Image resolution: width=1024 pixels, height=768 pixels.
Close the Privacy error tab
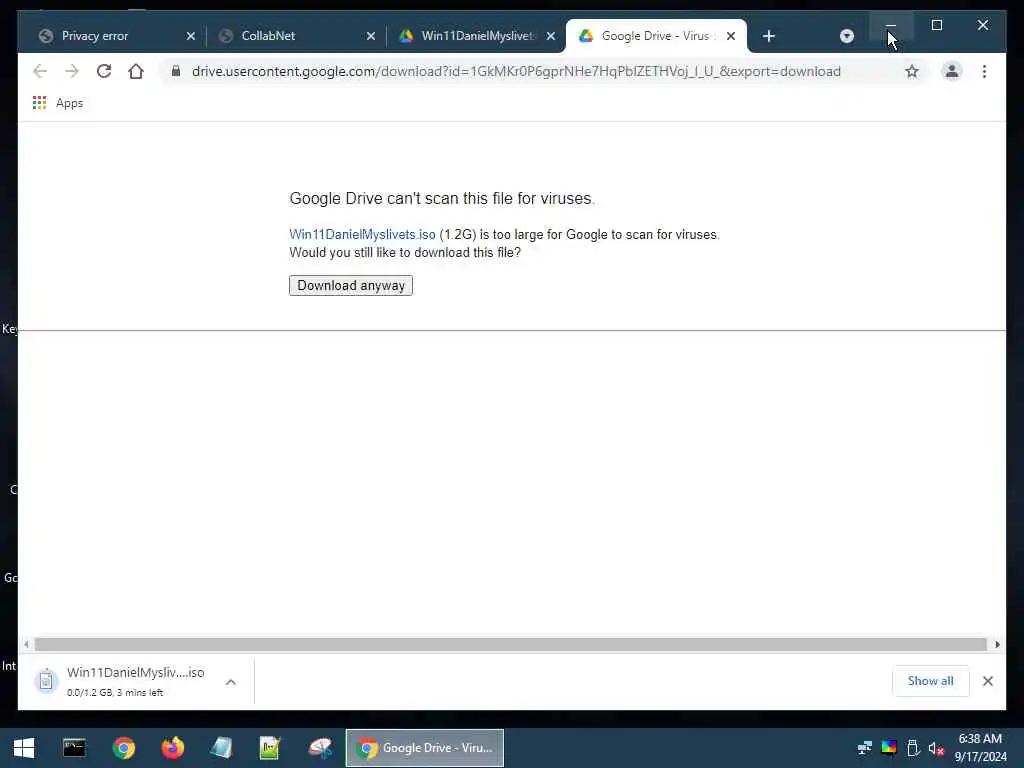191,36
